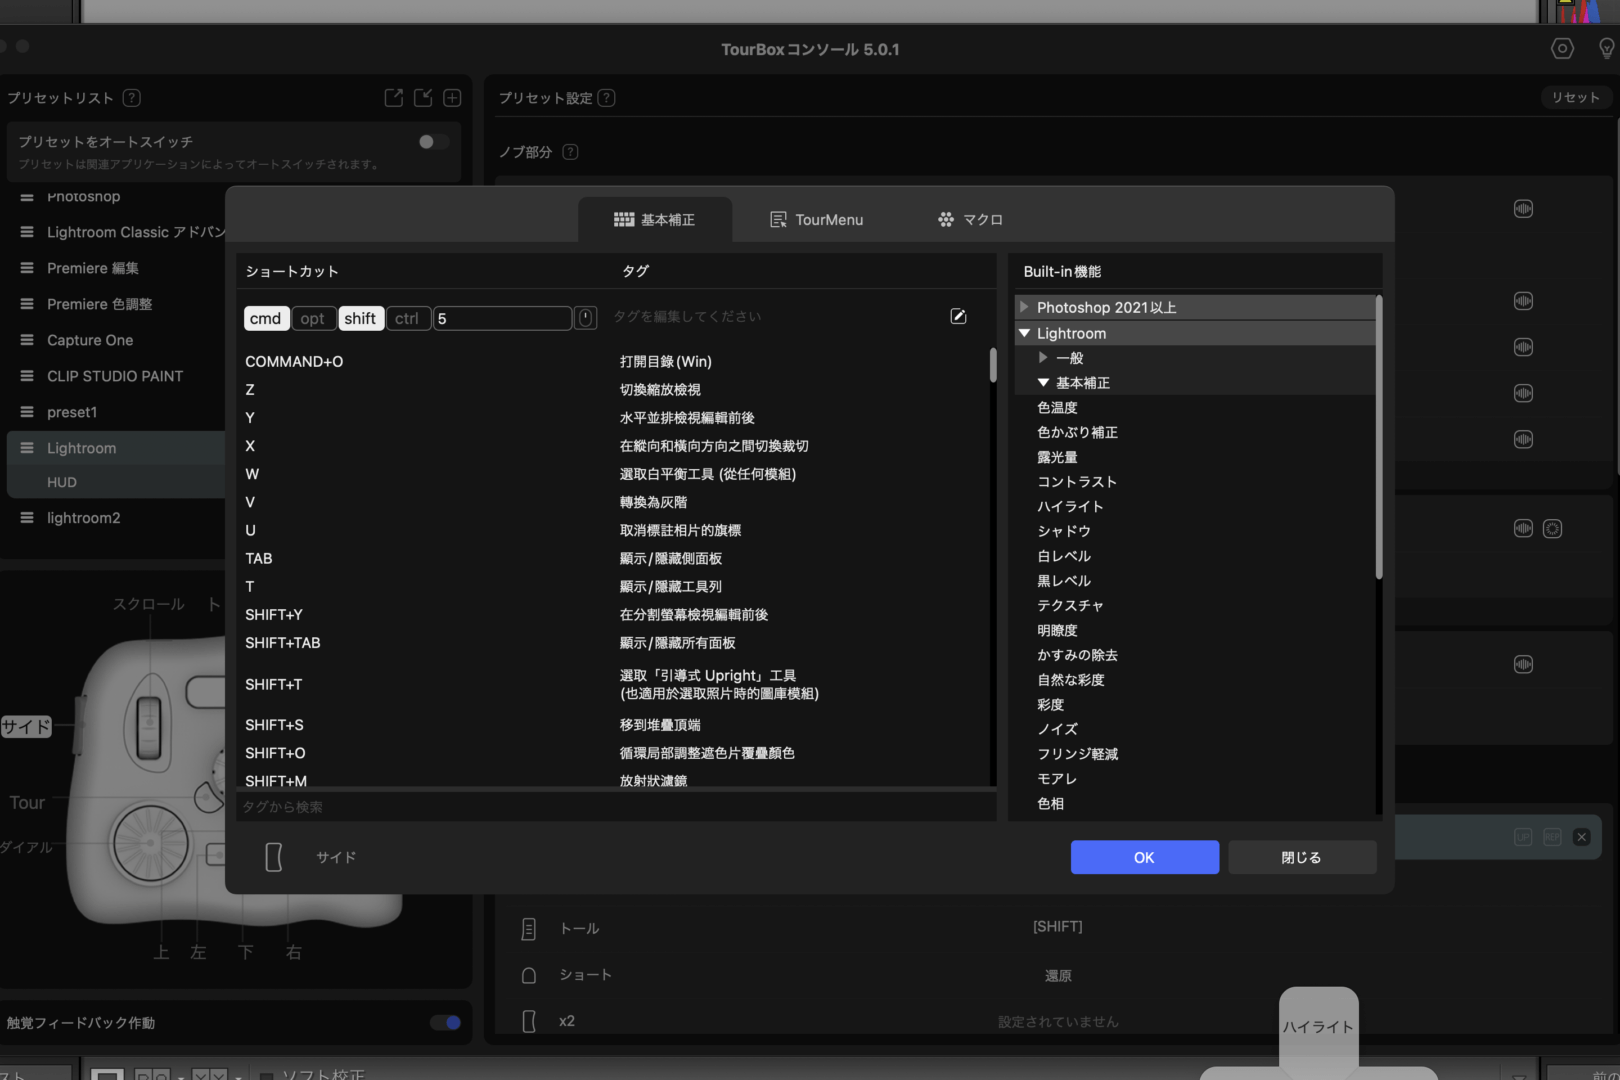Select the HUD item under Lightroom
1620x1080 pixels.
[62, 482]
